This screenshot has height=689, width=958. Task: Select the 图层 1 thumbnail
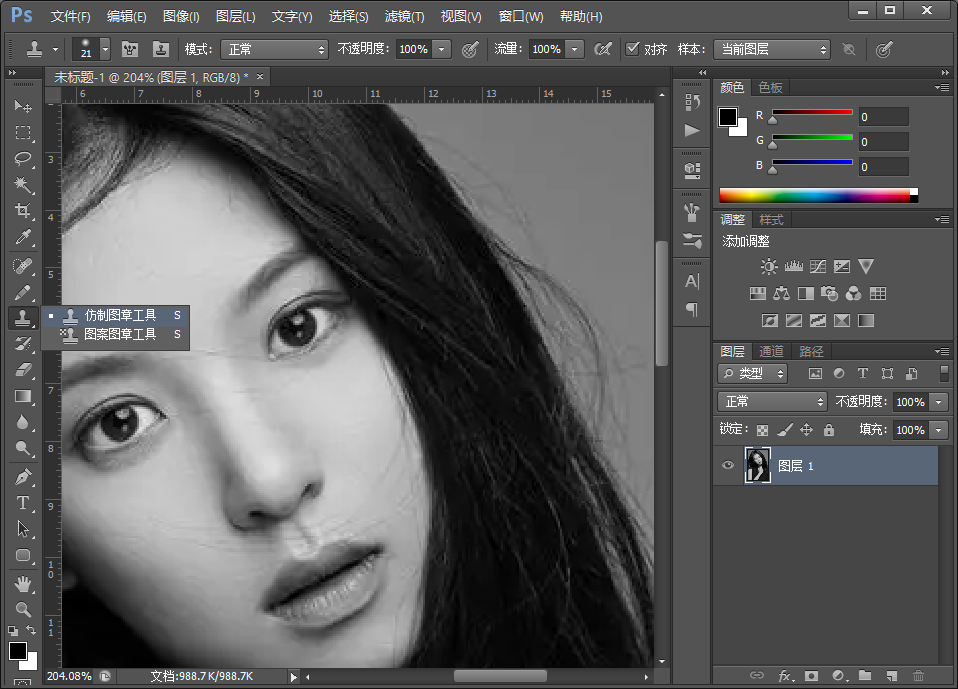pos(758,465)
